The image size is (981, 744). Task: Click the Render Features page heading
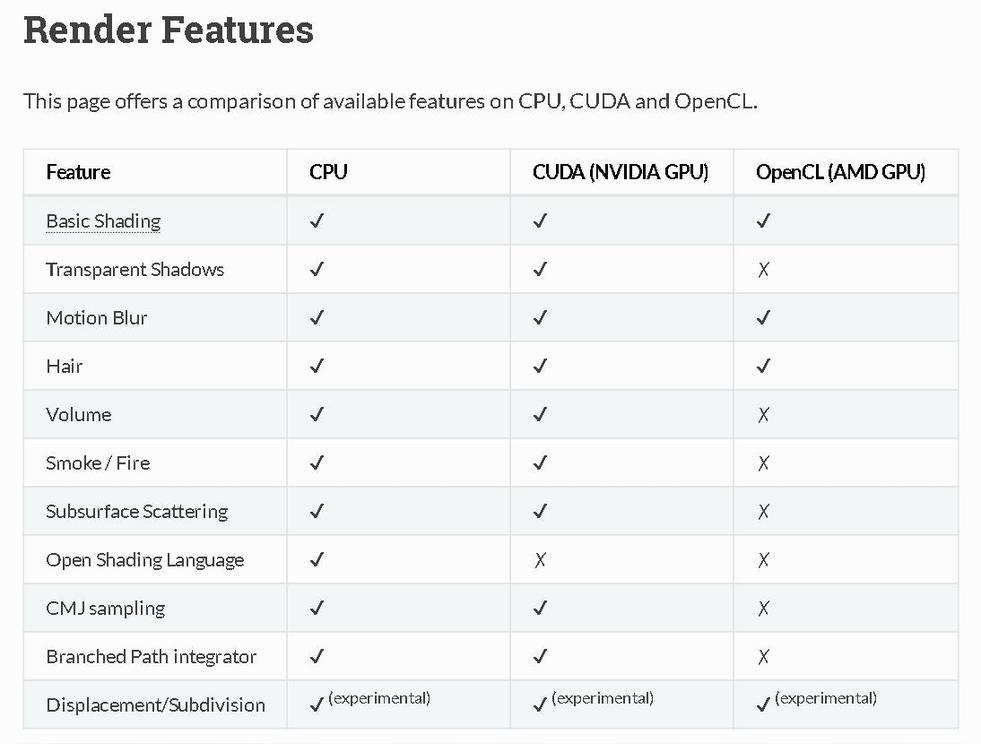tap(168, 30)
